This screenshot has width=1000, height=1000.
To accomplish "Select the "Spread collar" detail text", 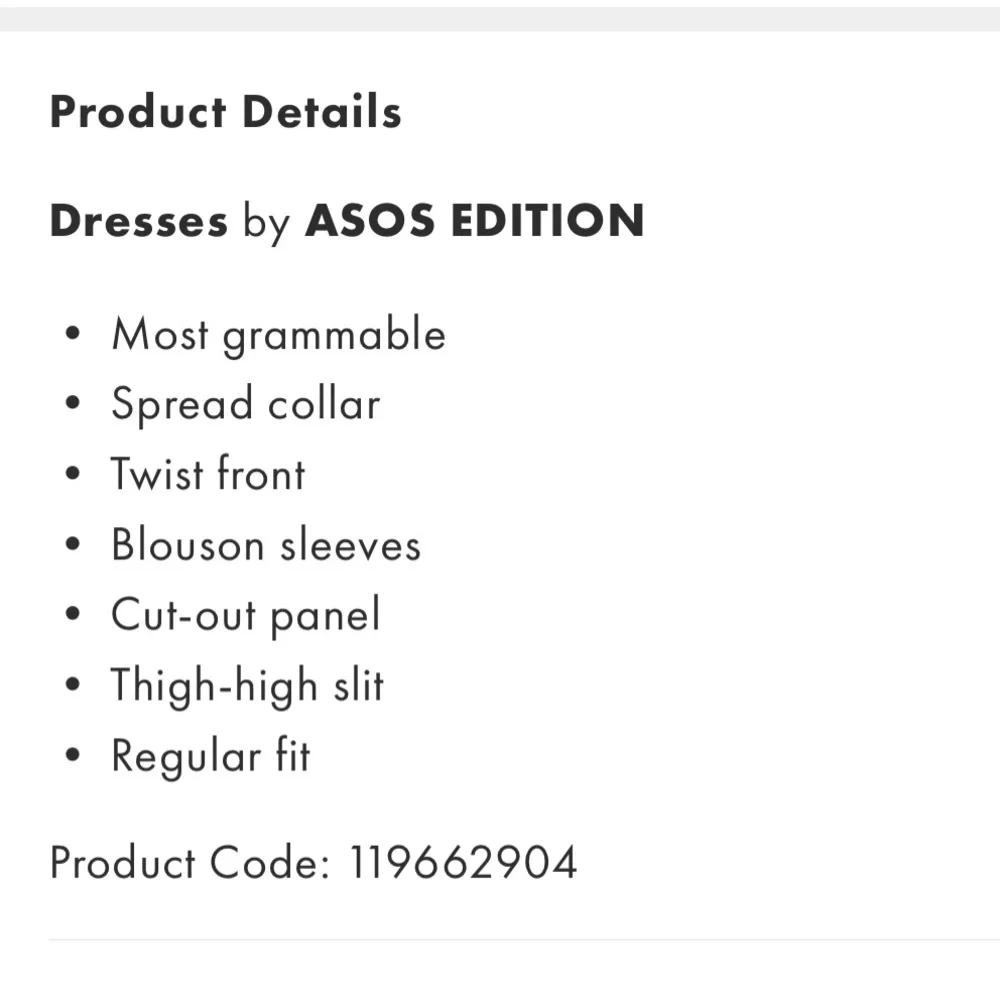I will (245, 405).
